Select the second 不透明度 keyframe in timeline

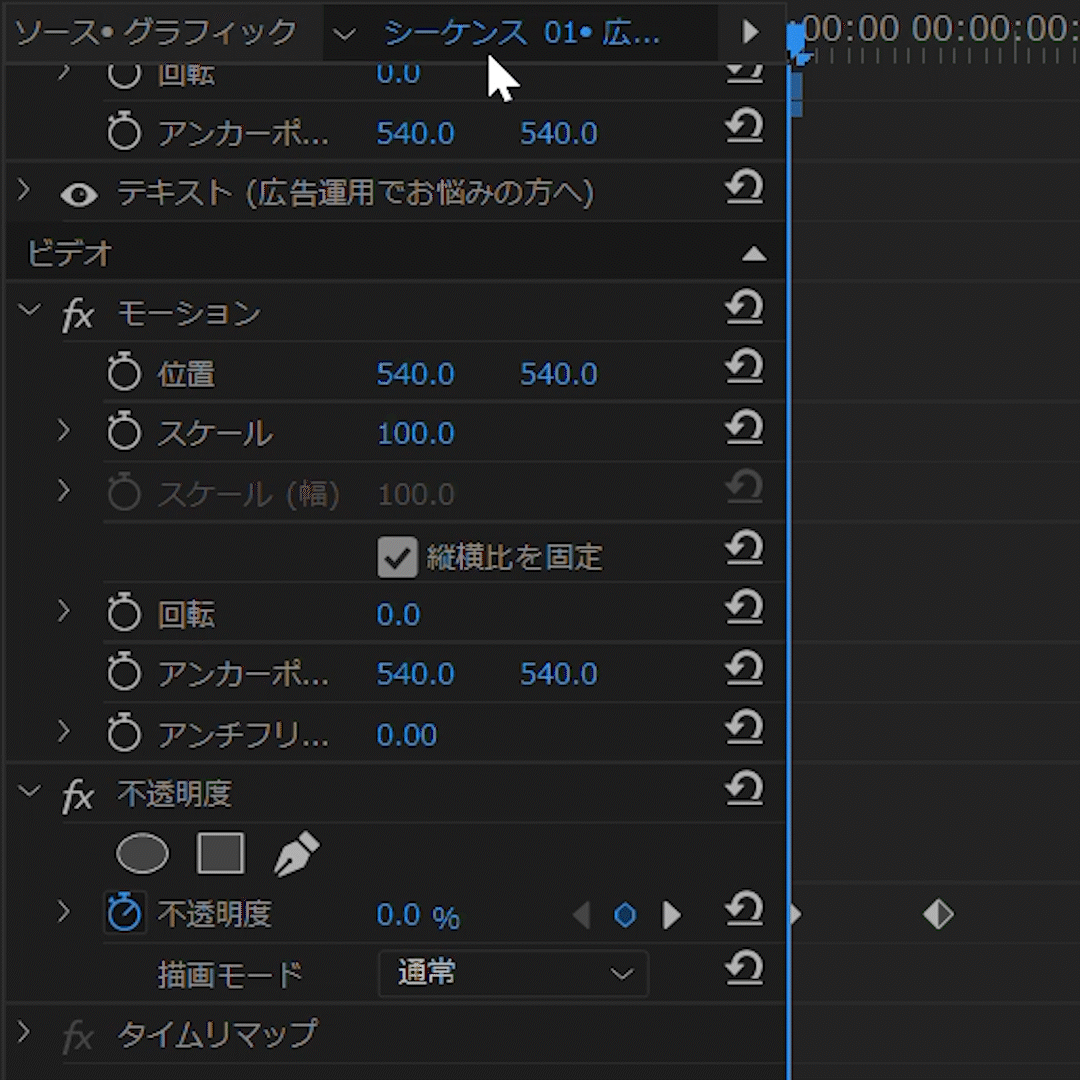tap(938, 914)
